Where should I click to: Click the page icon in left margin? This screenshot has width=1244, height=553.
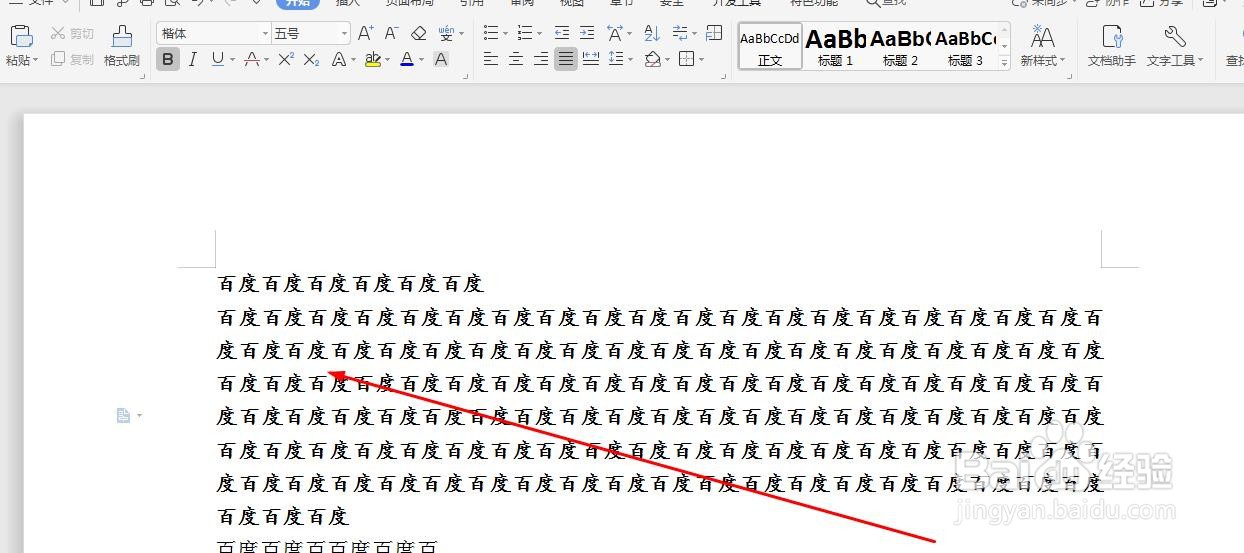coord(123,415)
